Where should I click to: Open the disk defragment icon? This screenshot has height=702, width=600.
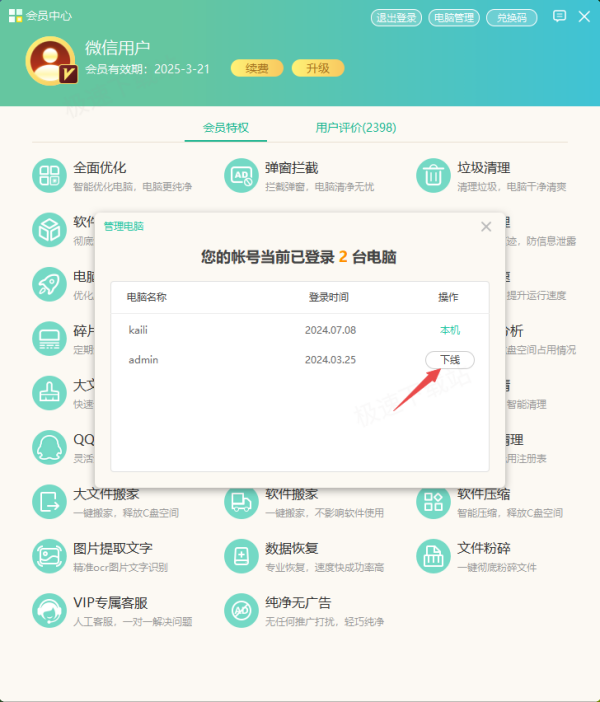tap(49, 338)
